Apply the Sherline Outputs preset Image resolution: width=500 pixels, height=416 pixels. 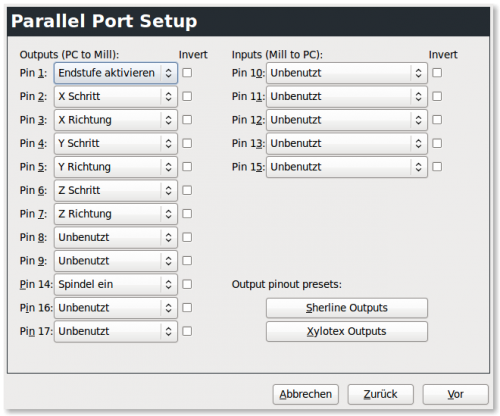click(x=347, y=308)
